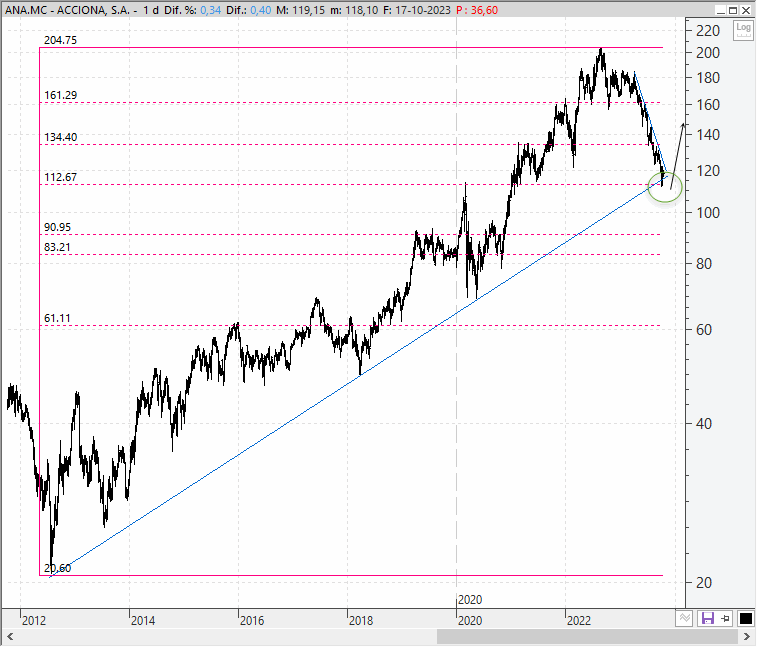This screenshot has width=757, height=647.
Task: Click the 2022 date axis label
Action: pyautogui.click(x=579, y=621)
